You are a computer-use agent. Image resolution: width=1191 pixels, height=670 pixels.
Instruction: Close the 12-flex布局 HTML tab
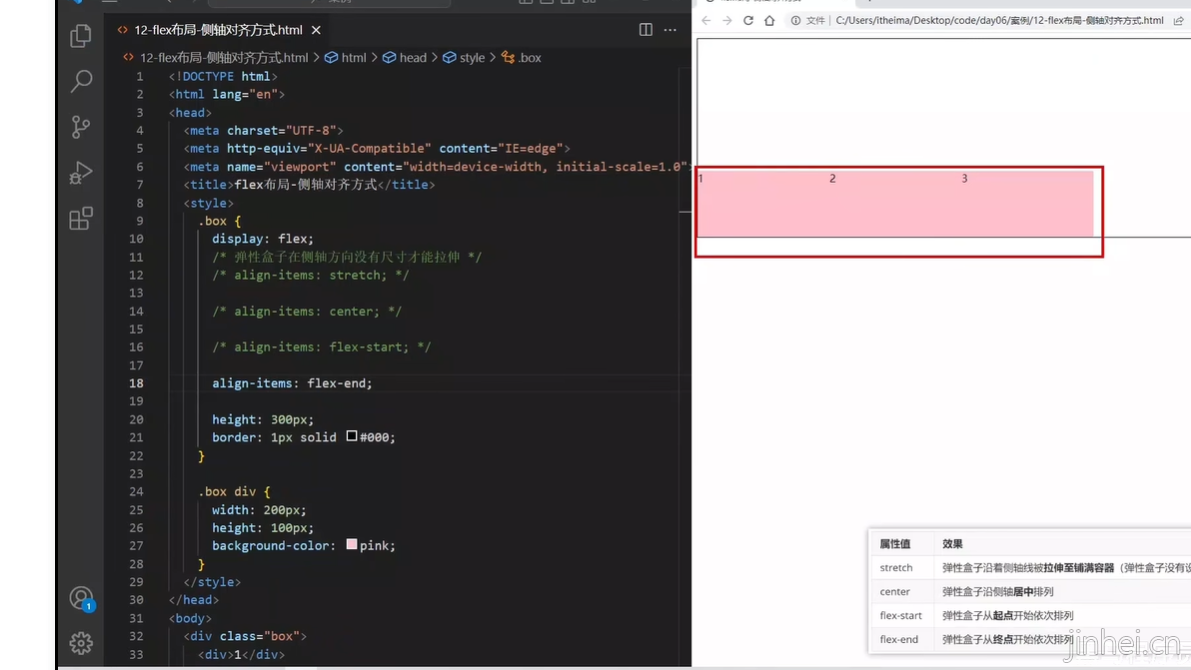coord(316,30)
